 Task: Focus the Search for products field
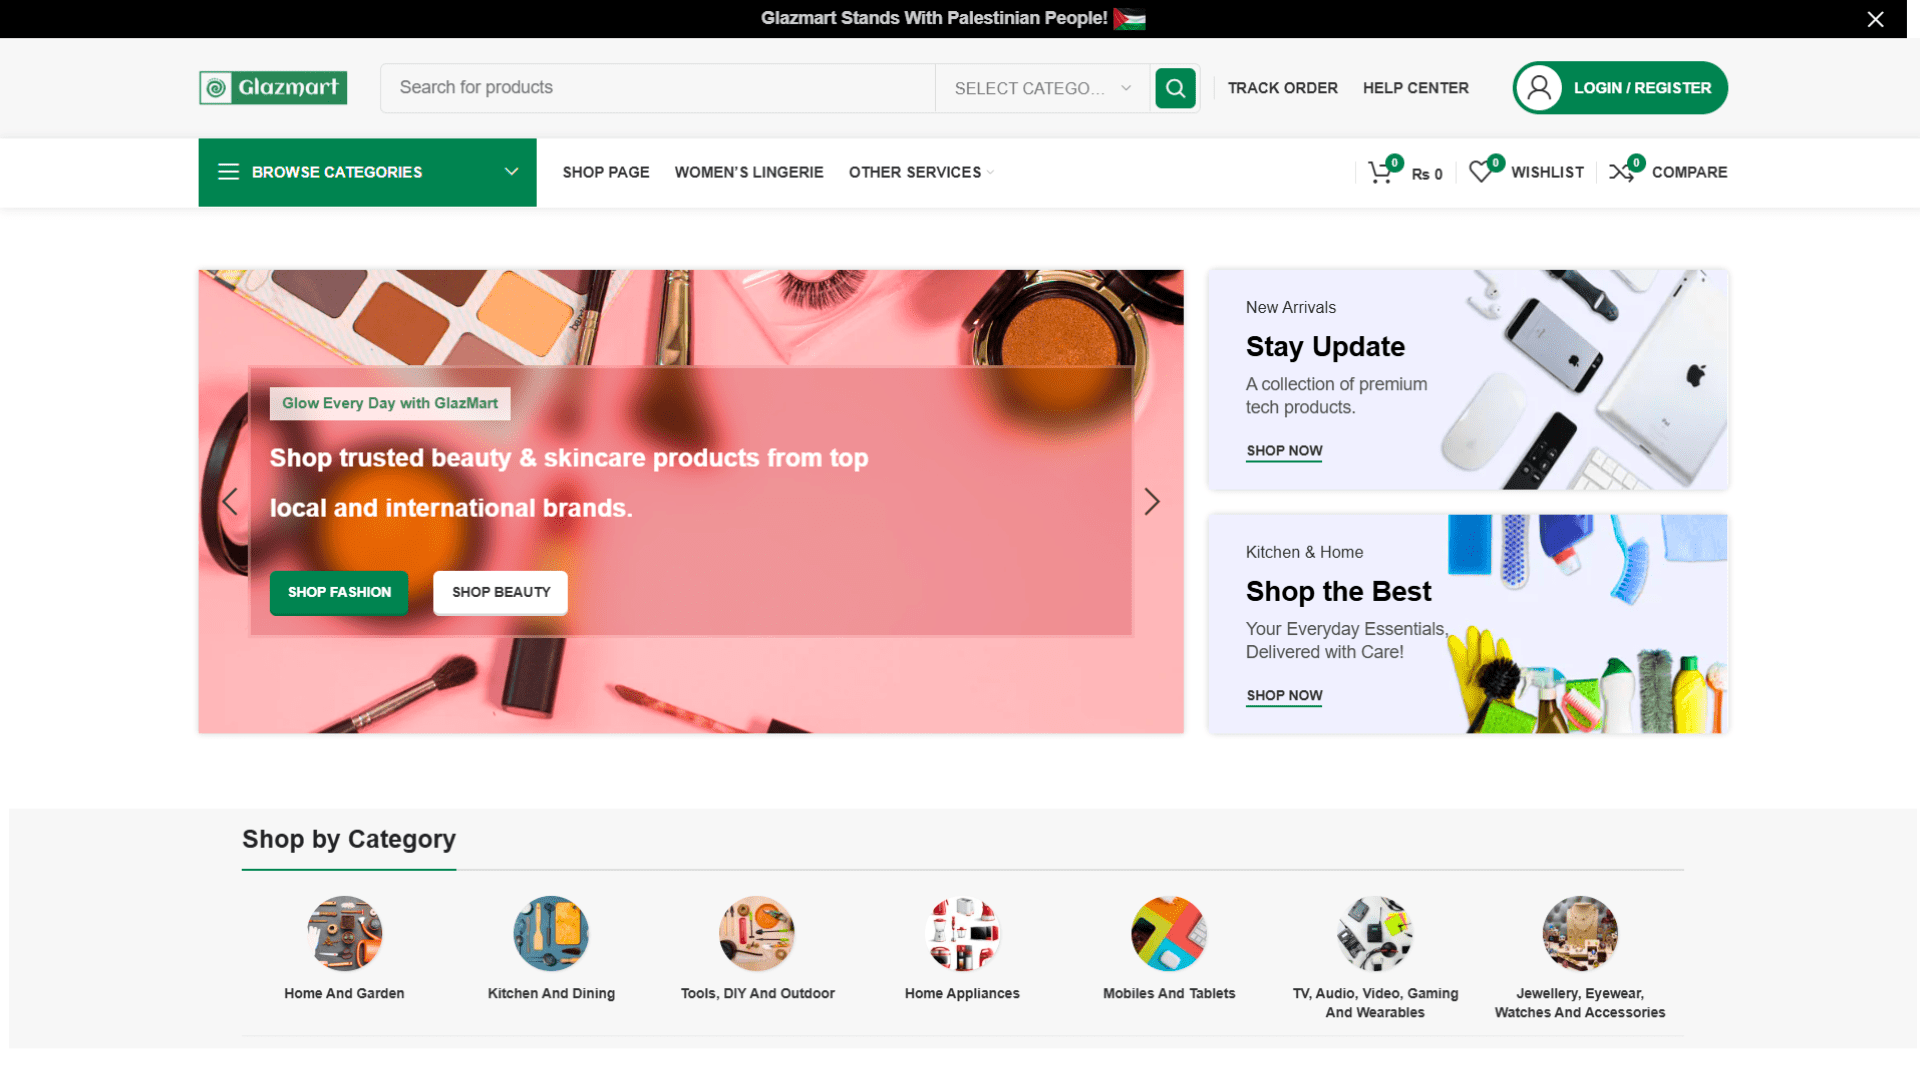[x=657, y=88]
